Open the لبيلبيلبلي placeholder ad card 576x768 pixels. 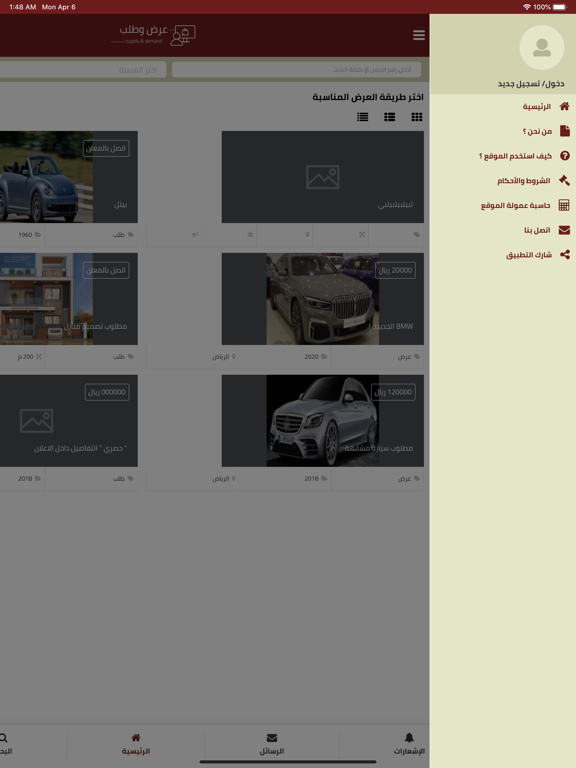pos(323,177)
